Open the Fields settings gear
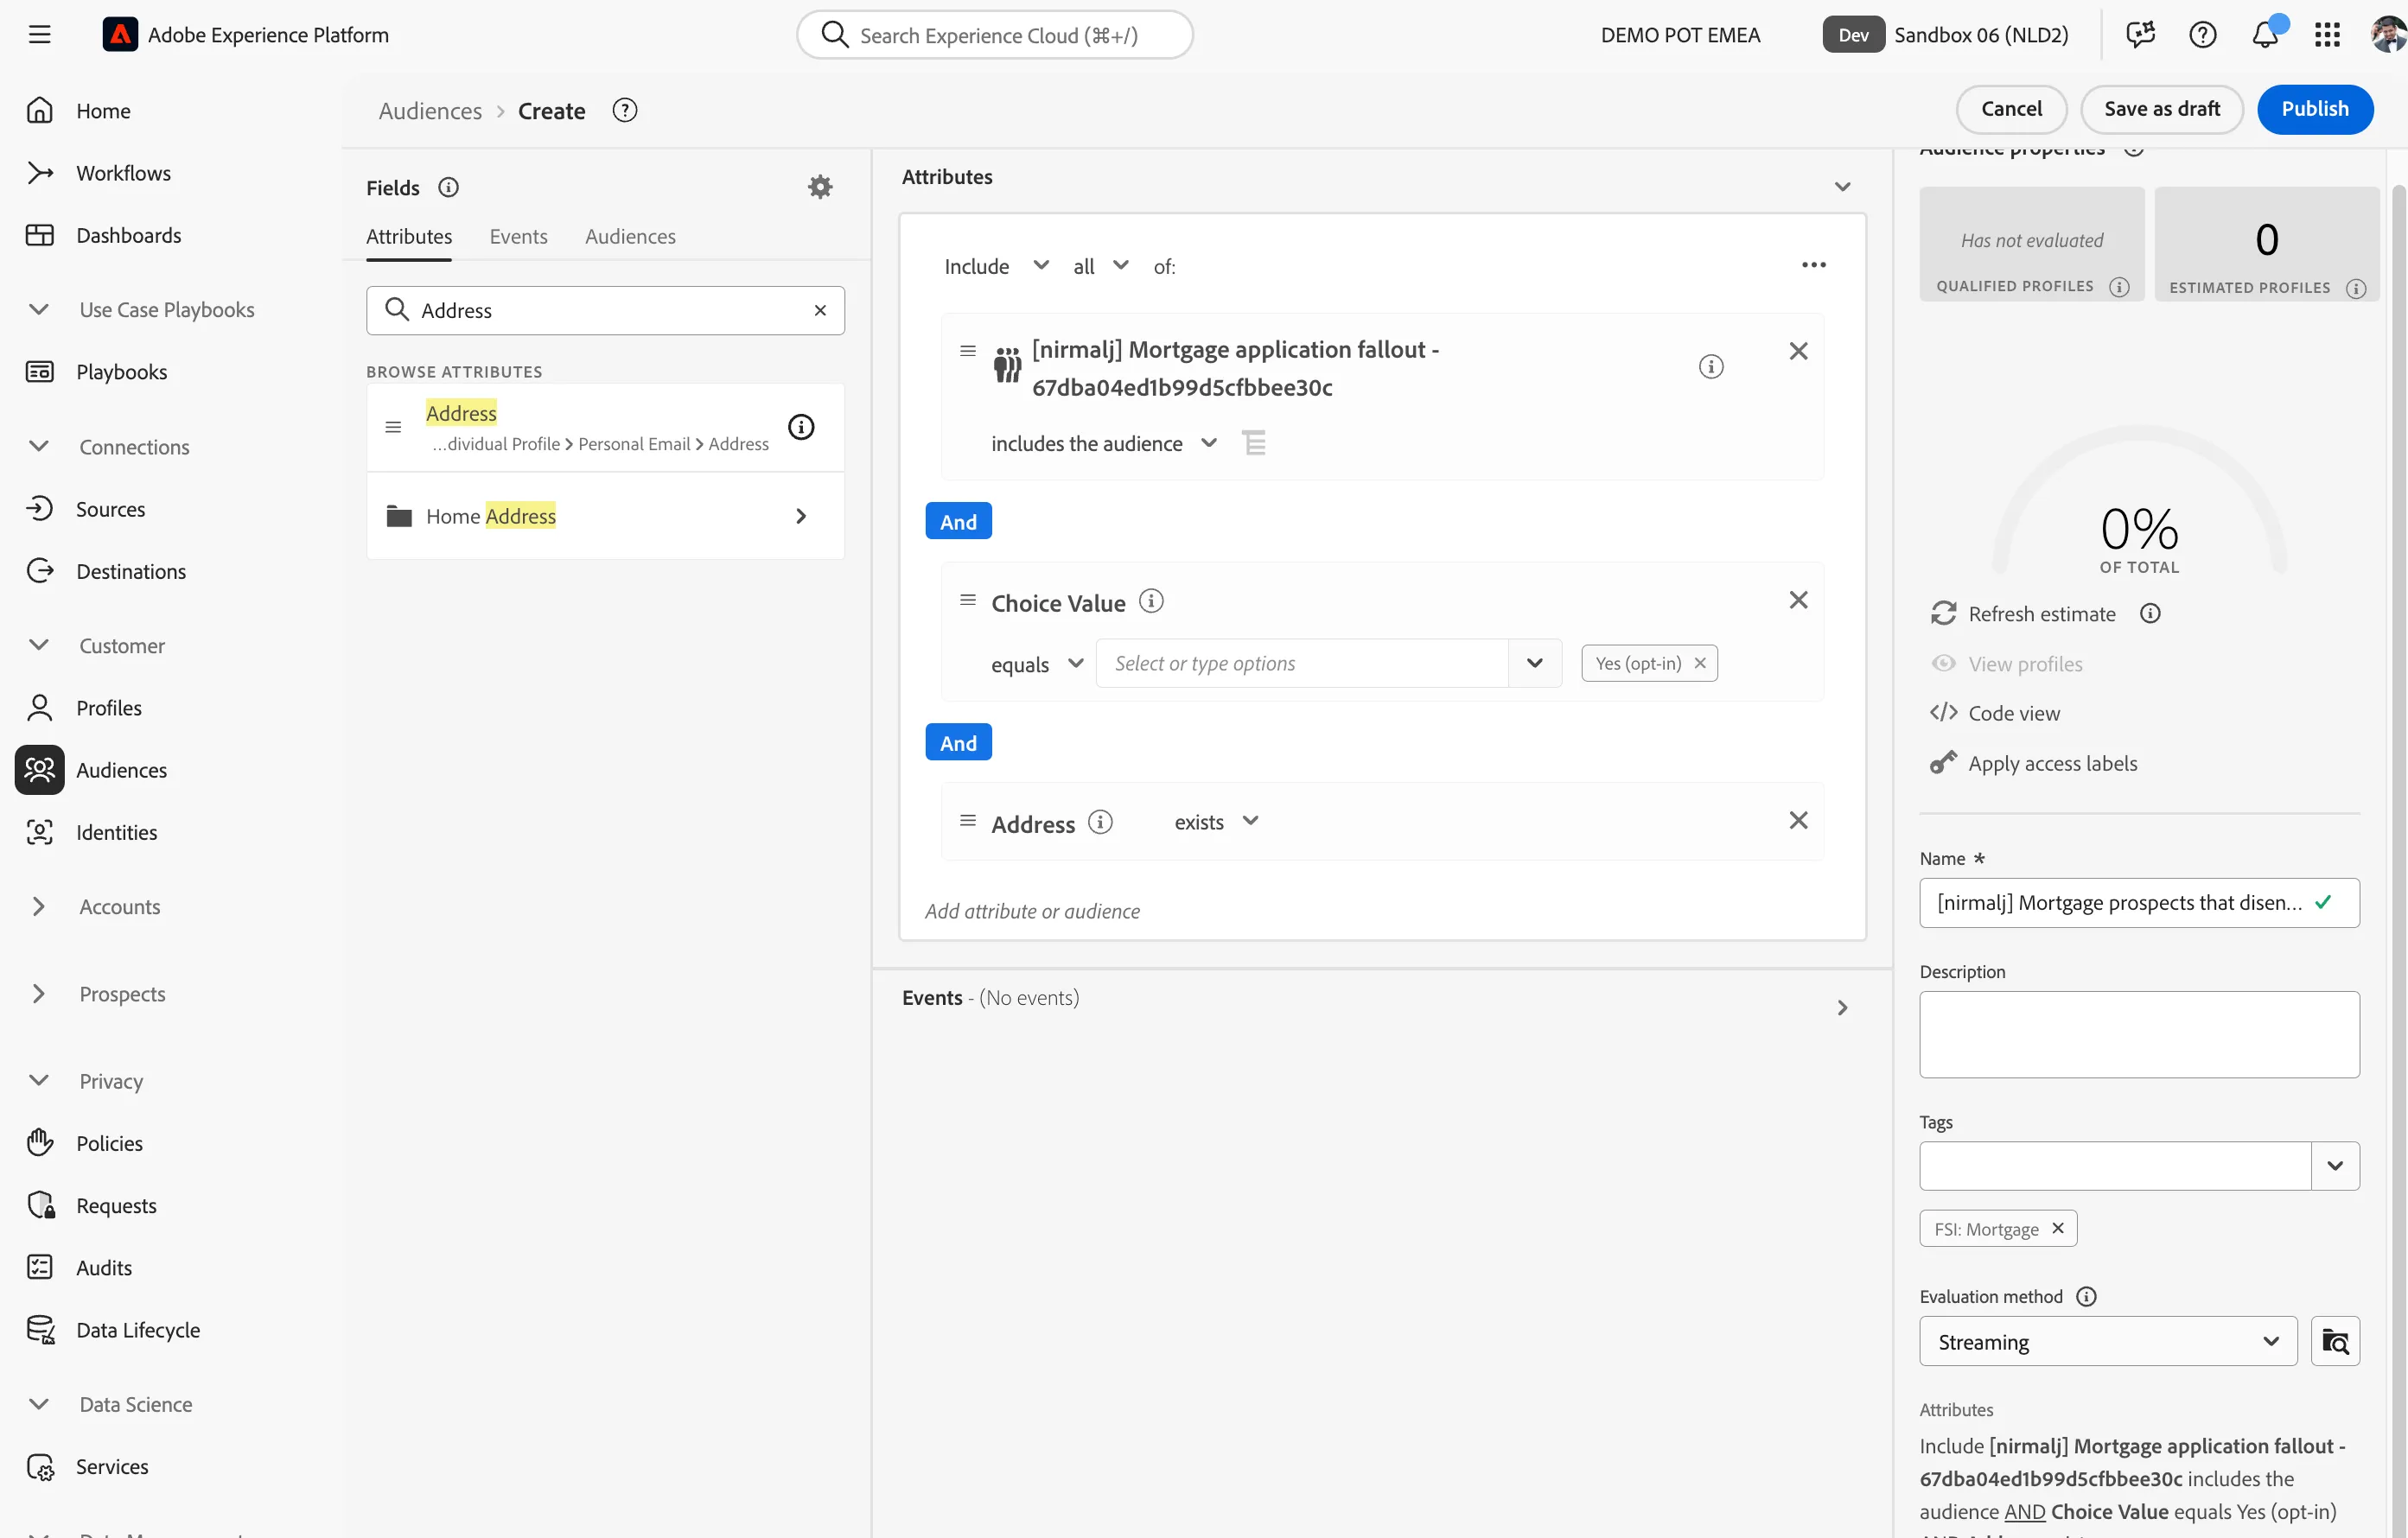This screenshot has height=1538, width=2408. point(820,187)
